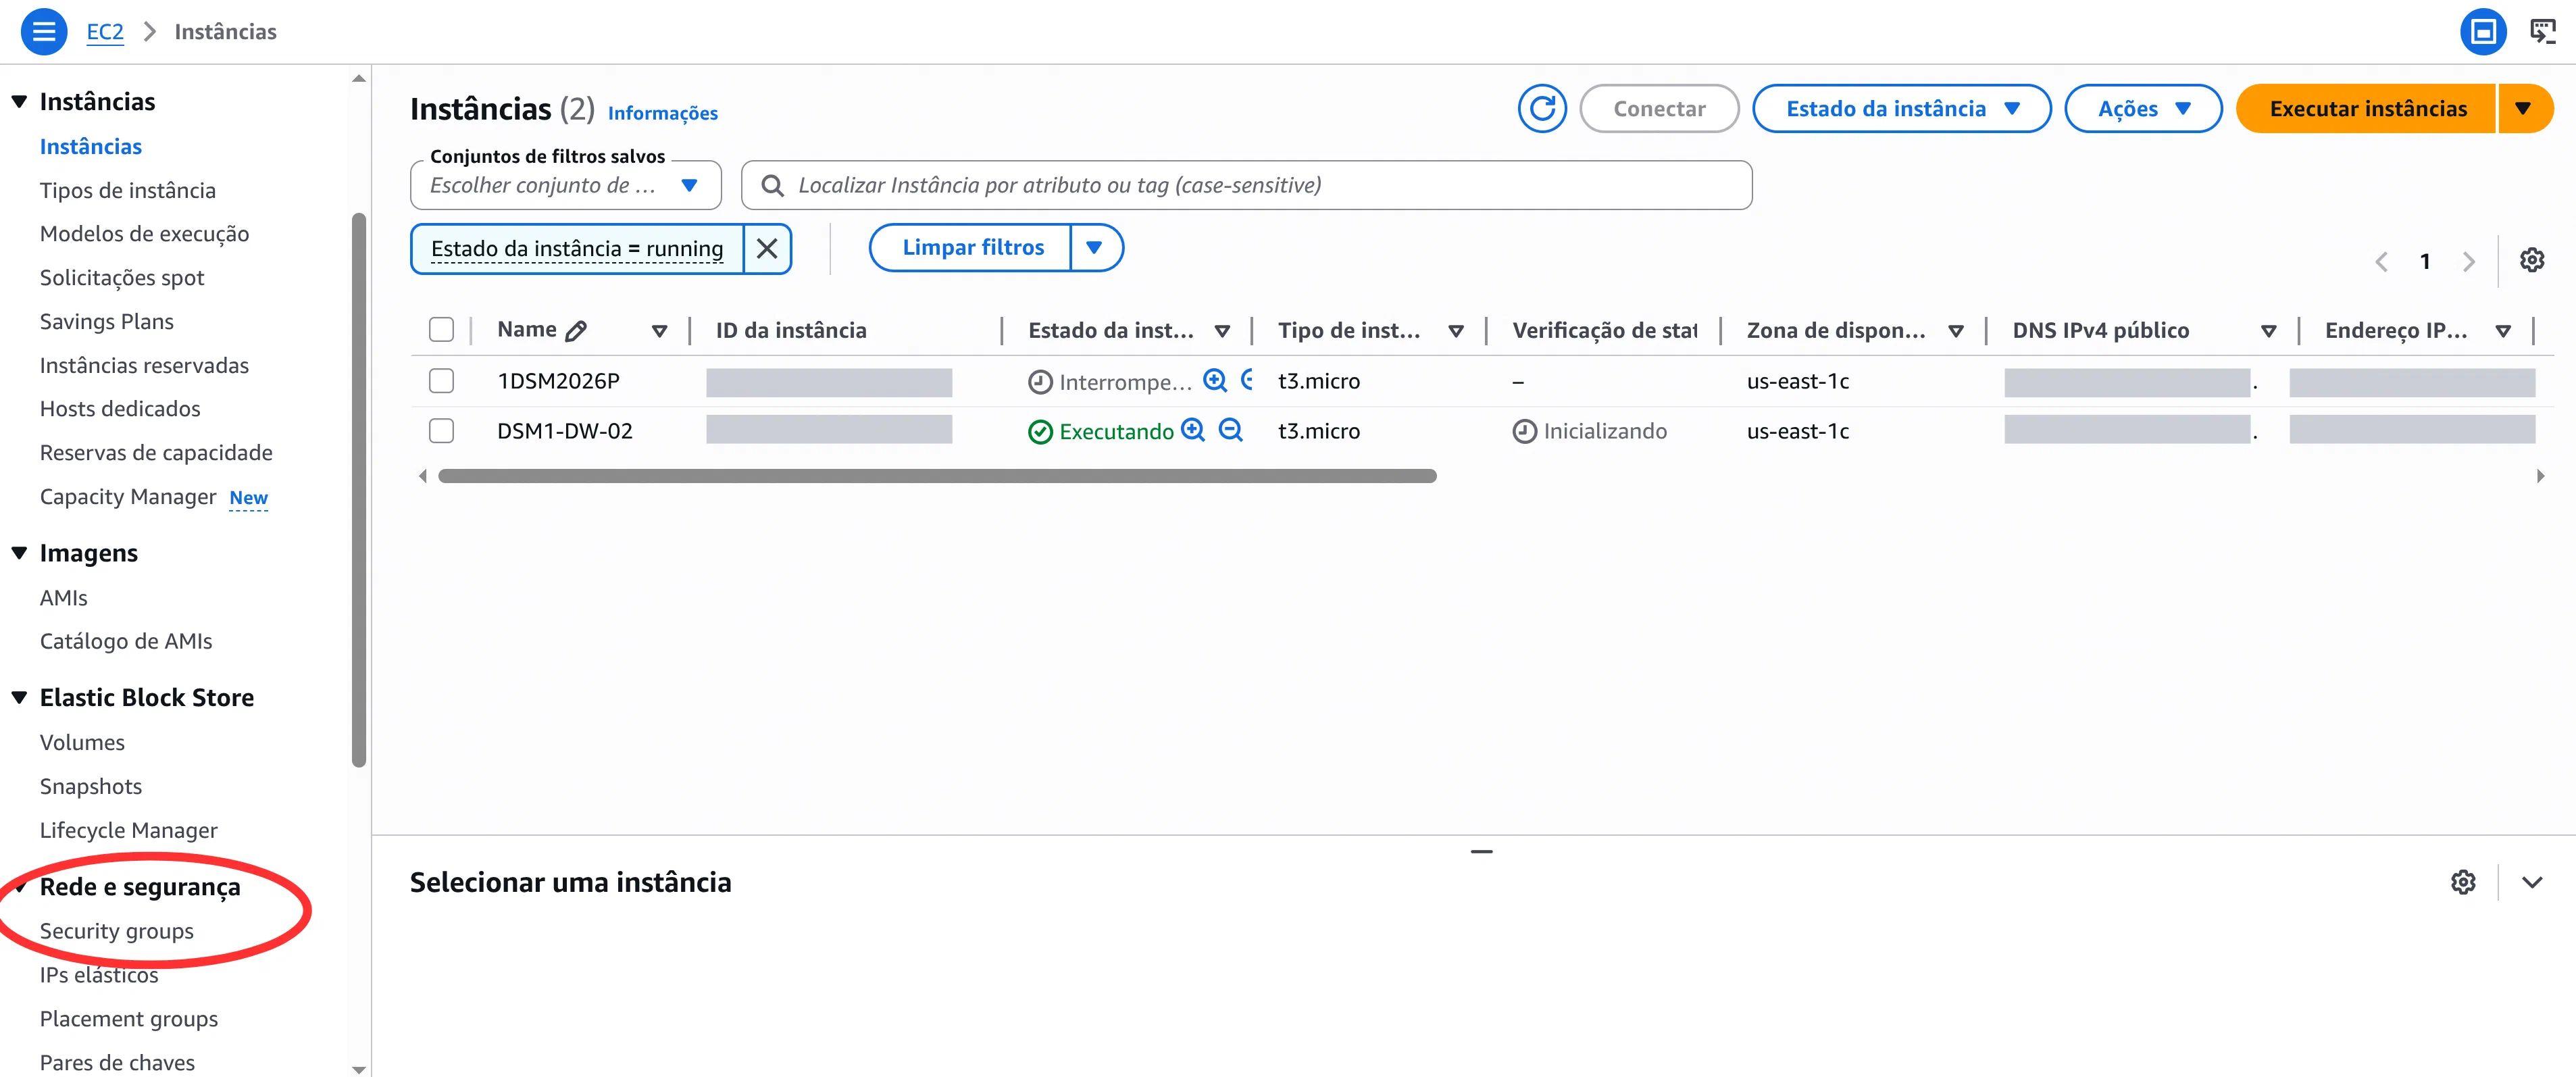
Task: Click the Estado da instância = running filter
Action: [x=577, y=248]
